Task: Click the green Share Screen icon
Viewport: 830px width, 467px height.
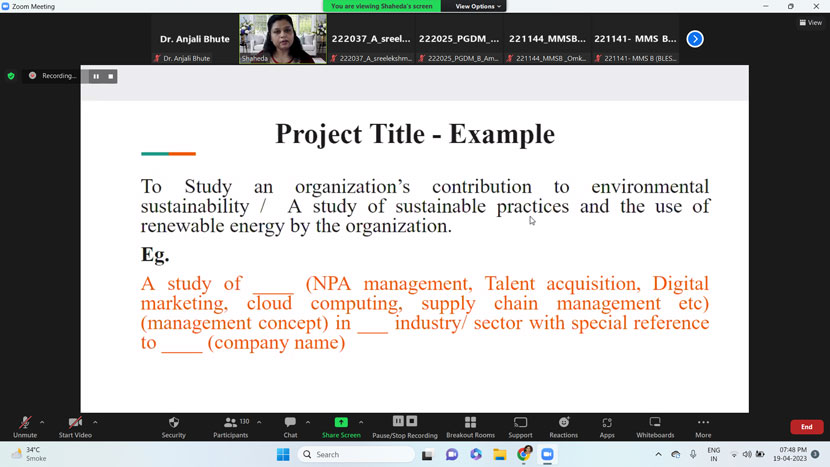Action: point(341,422)
